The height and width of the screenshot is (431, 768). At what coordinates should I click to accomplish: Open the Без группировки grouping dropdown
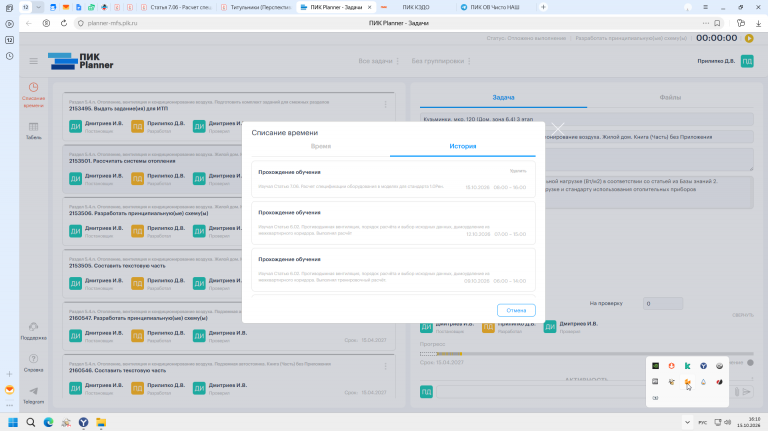pyautogui.click(x=441, y=61)
